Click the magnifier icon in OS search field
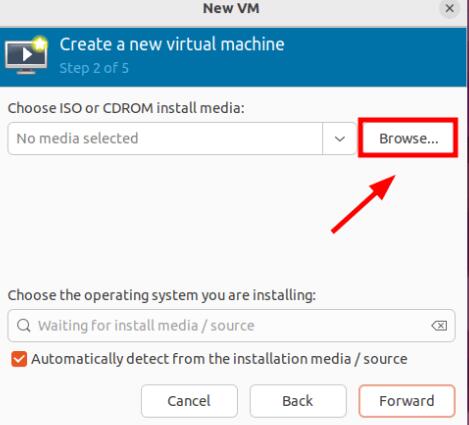 point(23,325)
